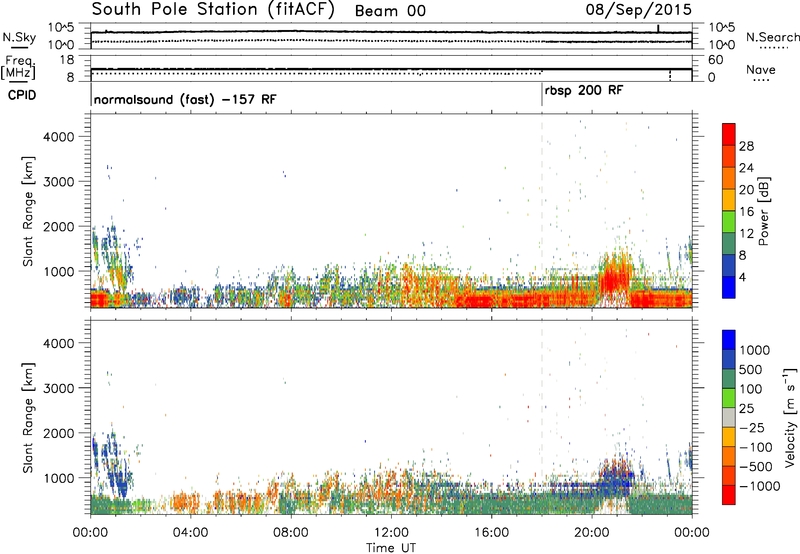The height and width of the screenshot is (554, 800).
Task: Pick the light green 12–16 dB Power swatch
Action: 729,221
